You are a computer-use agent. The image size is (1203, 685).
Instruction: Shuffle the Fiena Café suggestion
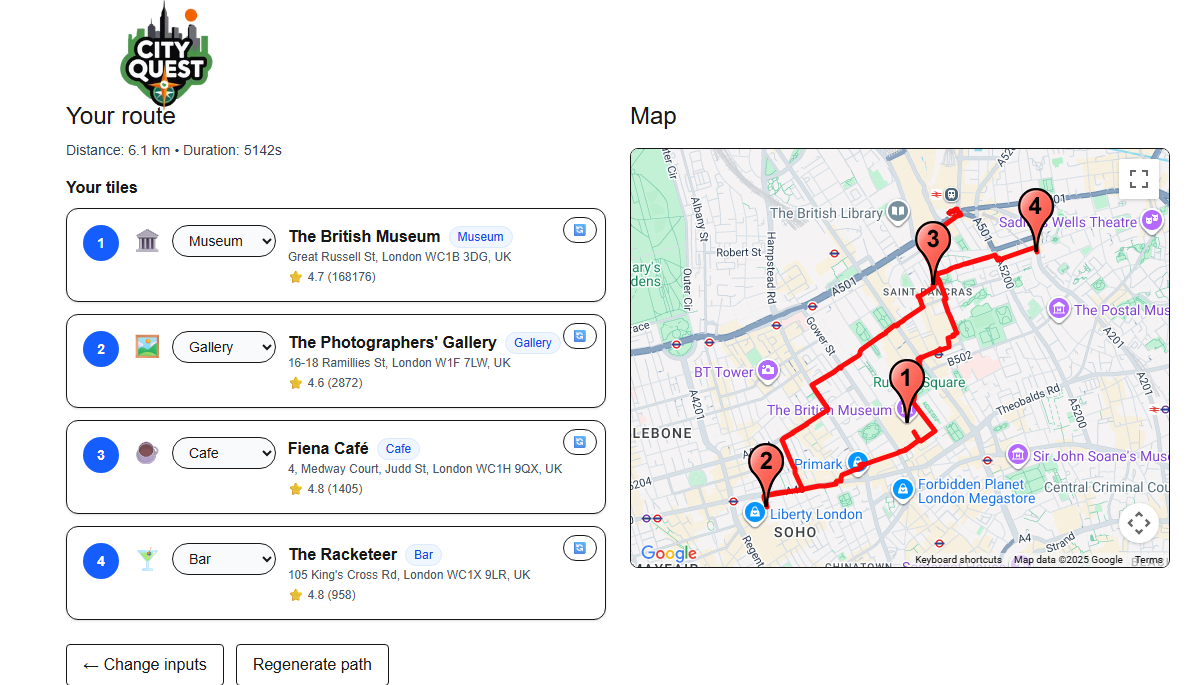(580, 442)
